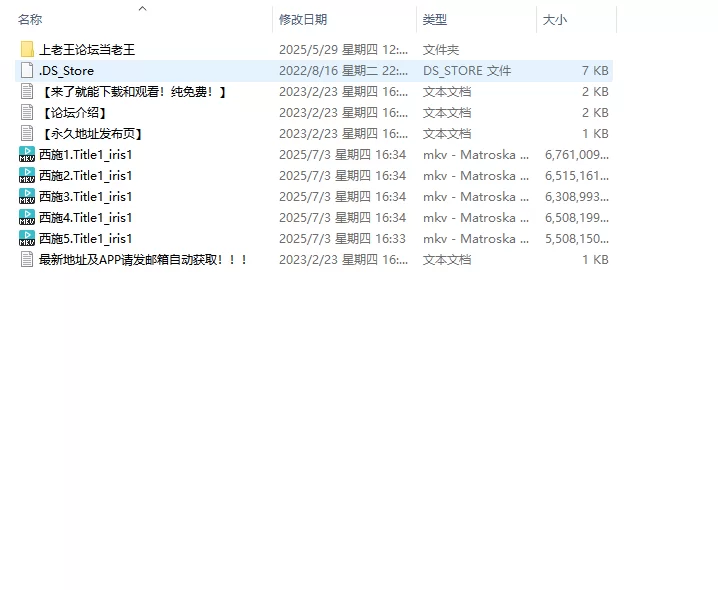
Task: Click the 【来了就能下载和观看！纯免费！】 text file icon
Action: tap(27, 92)
